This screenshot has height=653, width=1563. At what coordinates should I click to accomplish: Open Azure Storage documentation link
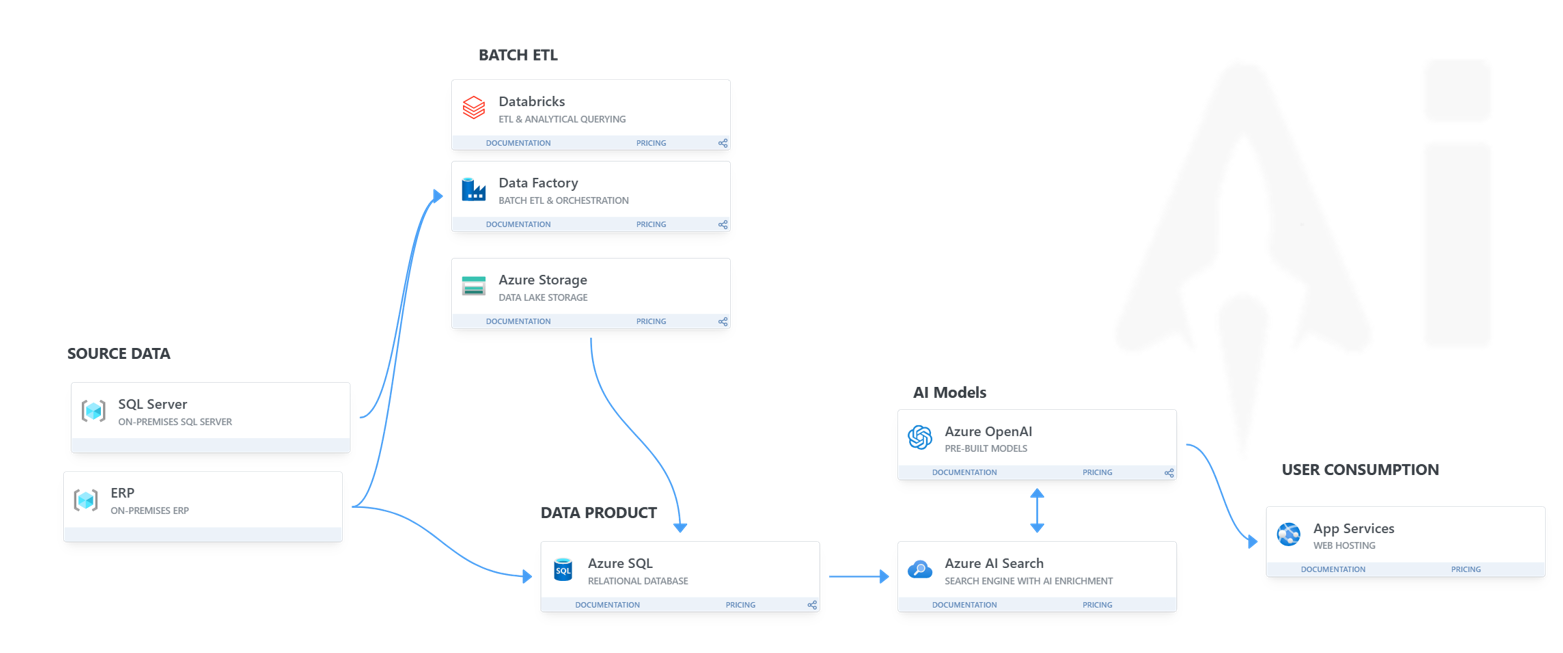point(518,322)
